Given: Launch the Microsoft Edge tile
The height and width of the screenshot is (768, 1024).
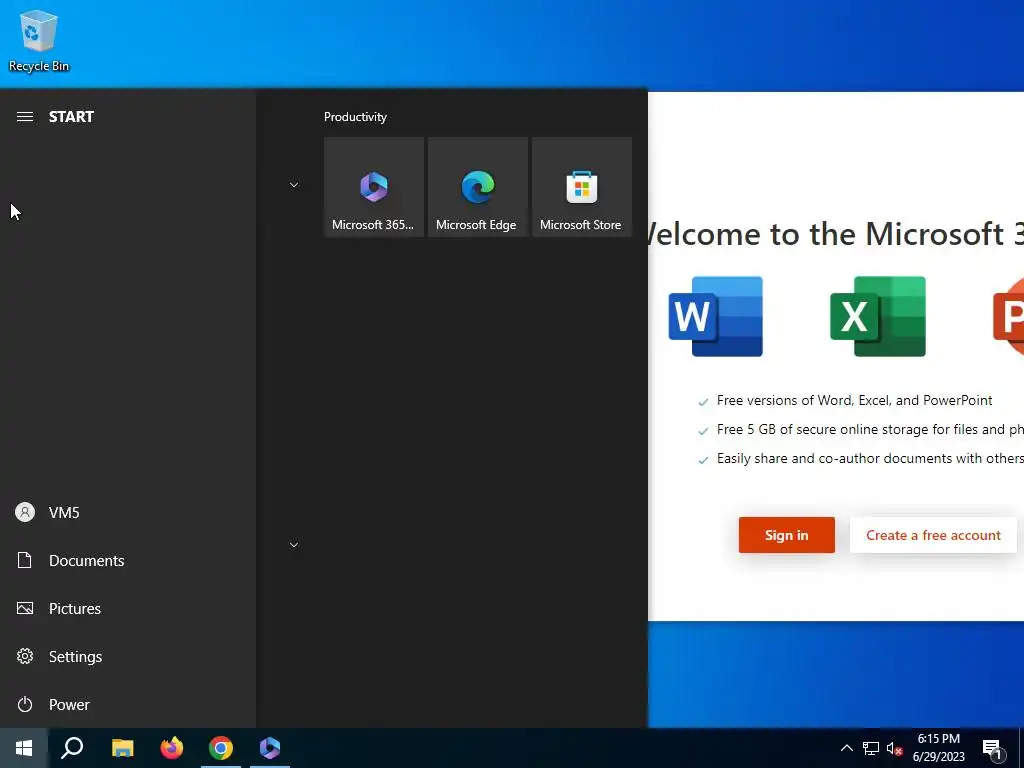Looking at the screenshot, I should click(x=477, y=187).
